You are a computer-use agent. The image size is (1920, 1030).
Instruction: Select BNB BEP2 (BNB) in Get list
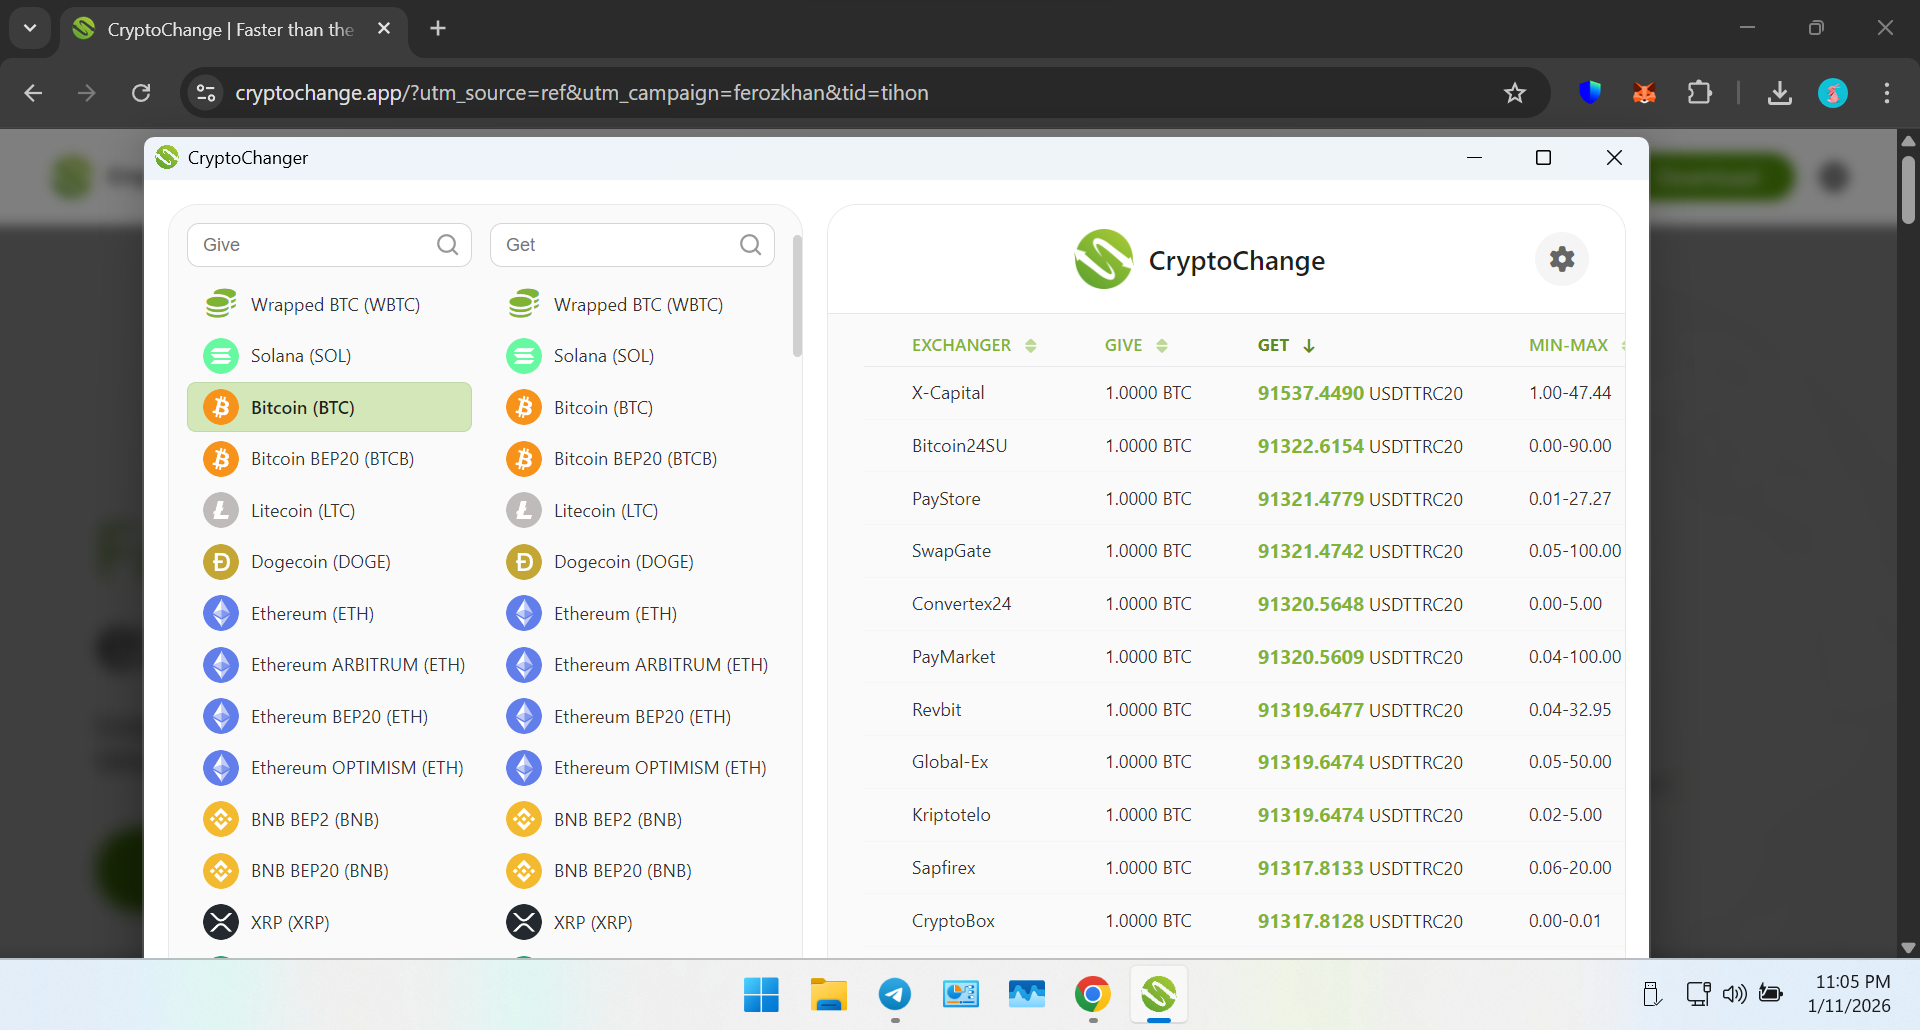pyautogui.click(x=632, y=819)
